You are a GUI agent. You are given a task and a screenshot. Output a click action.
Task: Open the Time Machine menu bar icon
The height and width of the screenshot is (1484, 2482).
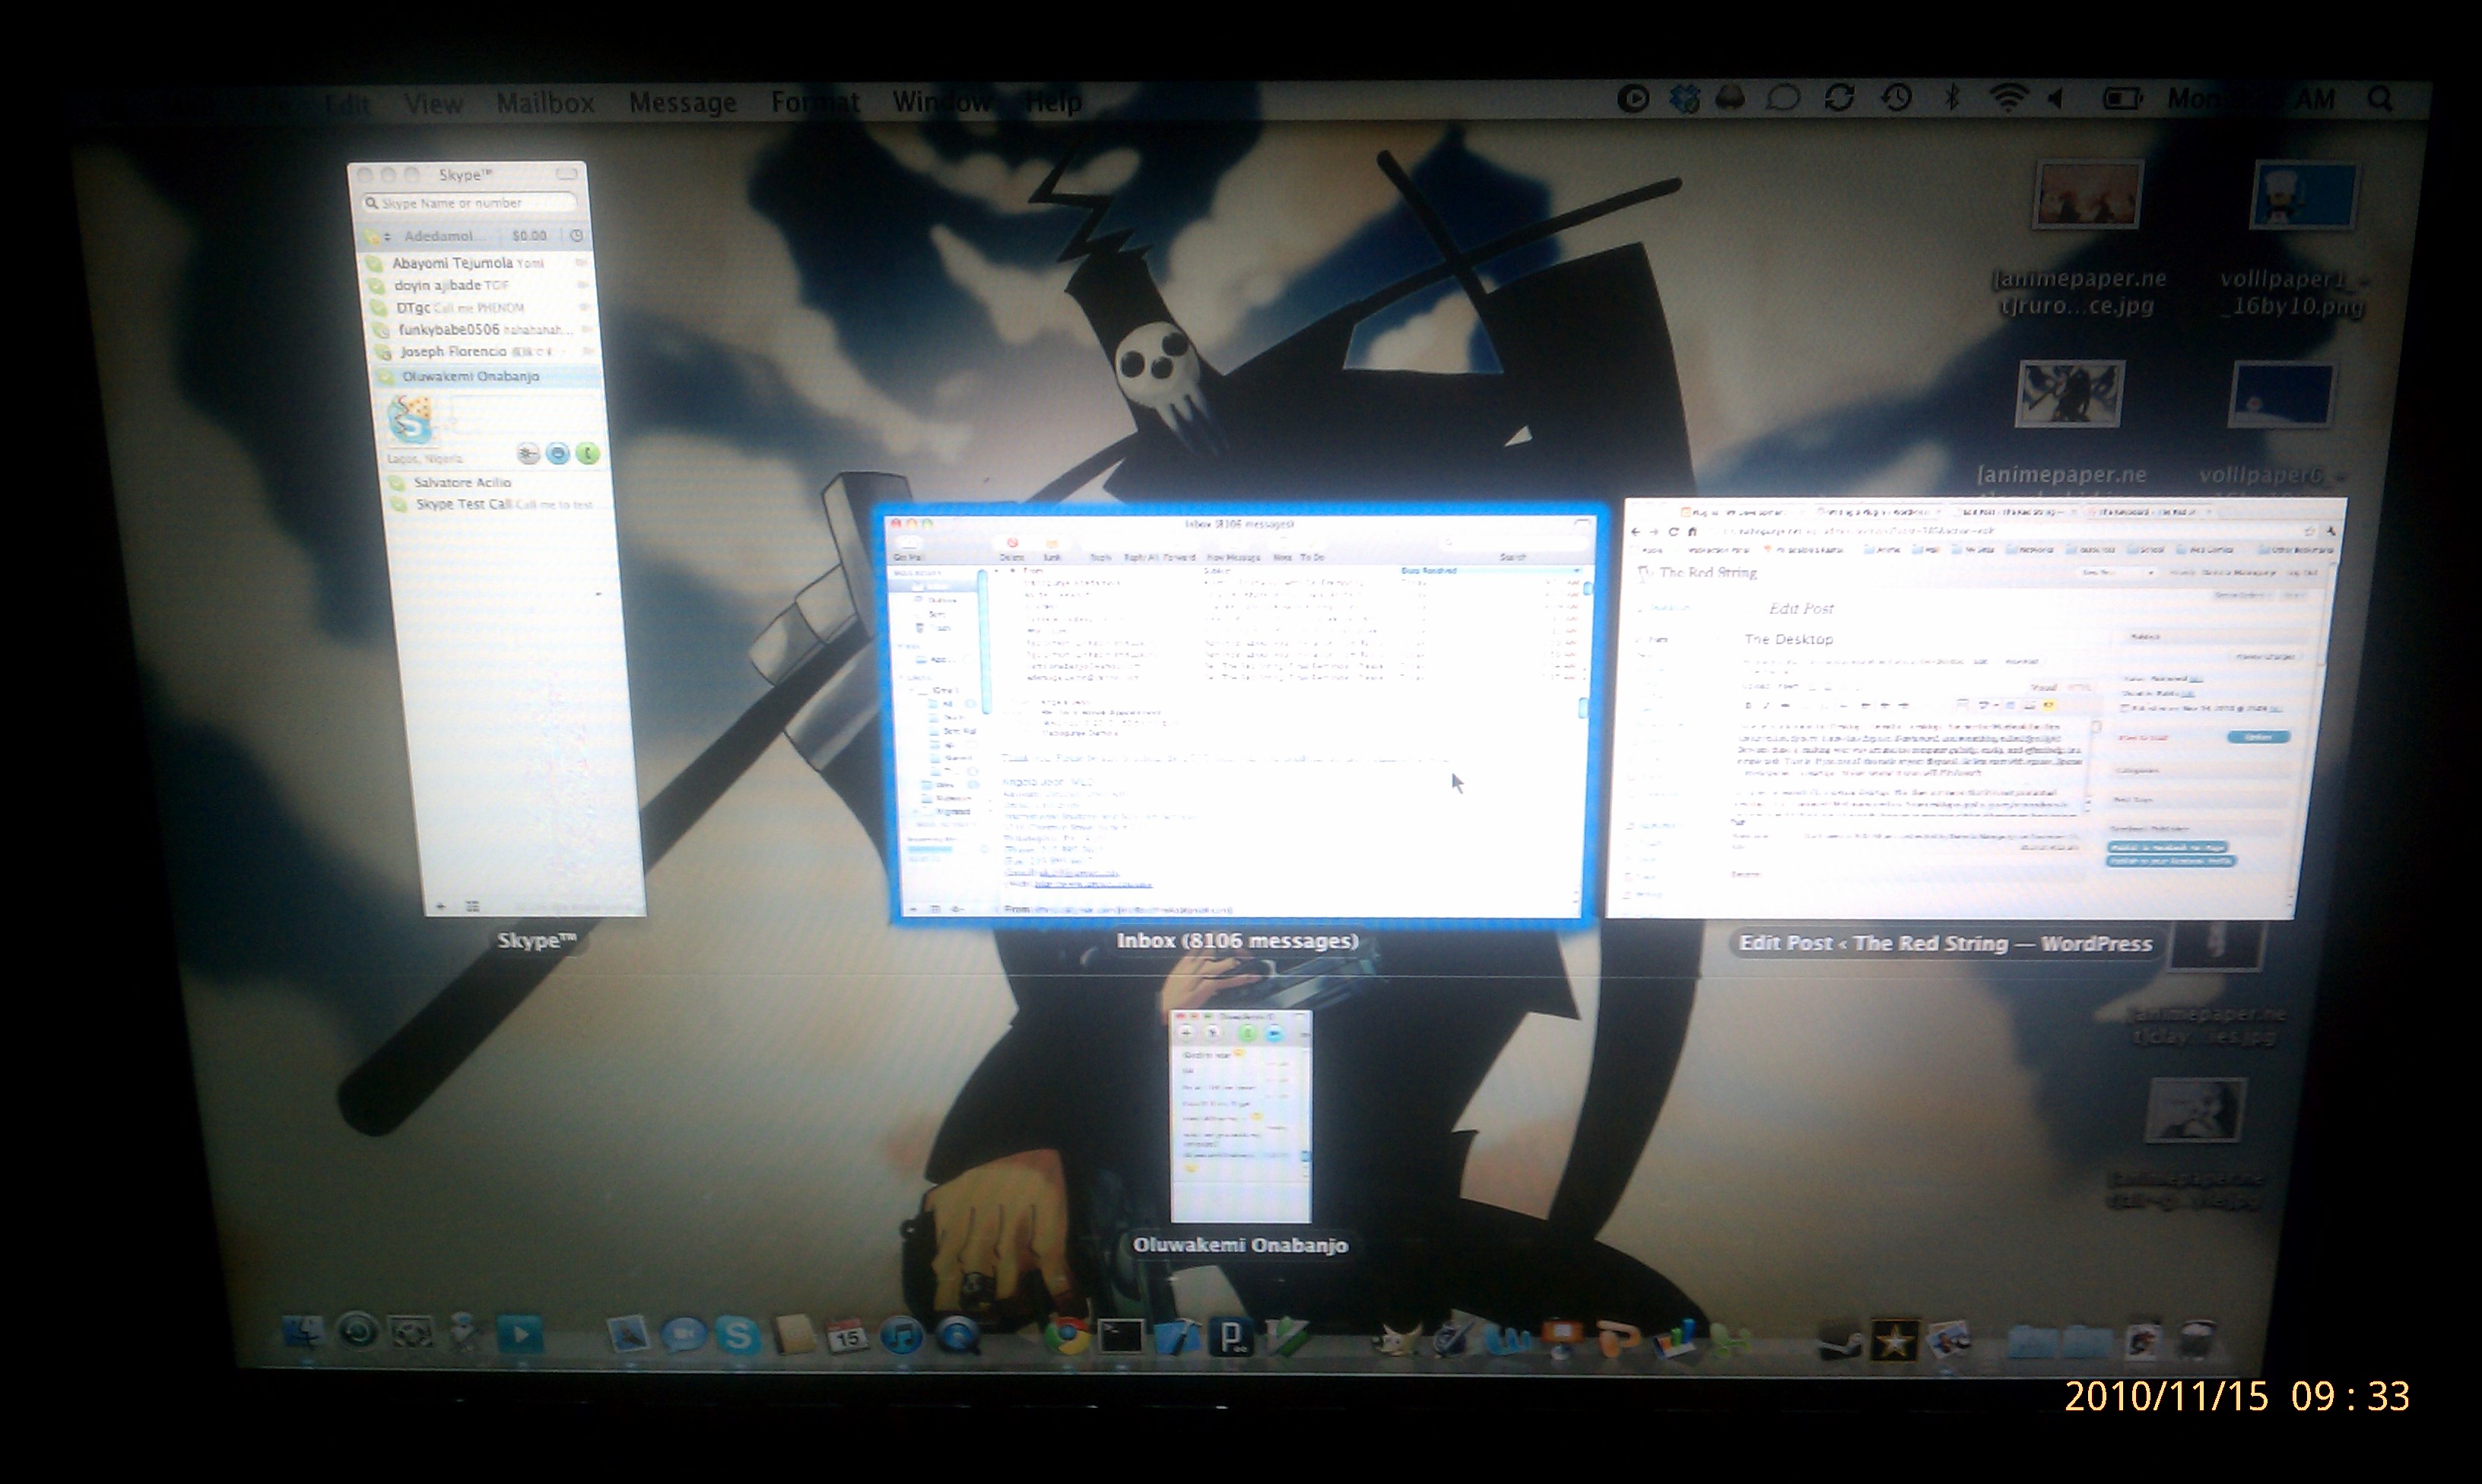click(x=1896, y=98)
